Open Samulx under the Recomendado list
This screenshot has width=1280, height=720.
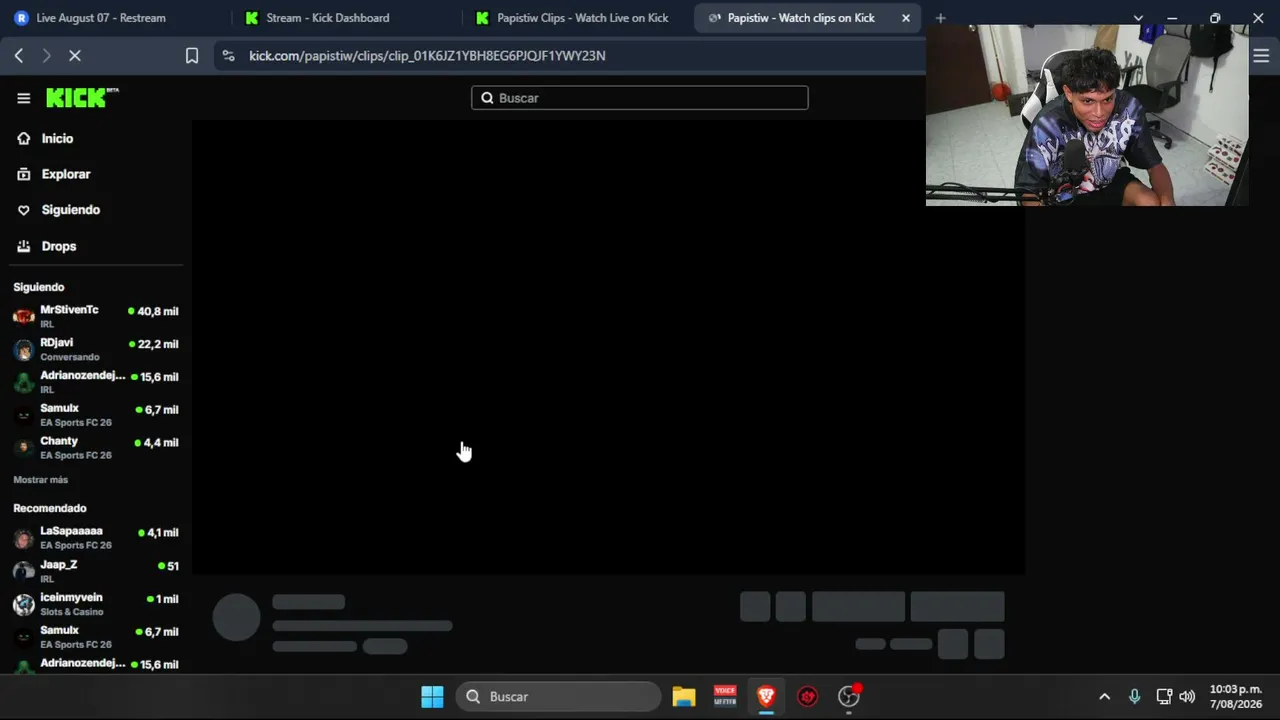tap(96, 636)
